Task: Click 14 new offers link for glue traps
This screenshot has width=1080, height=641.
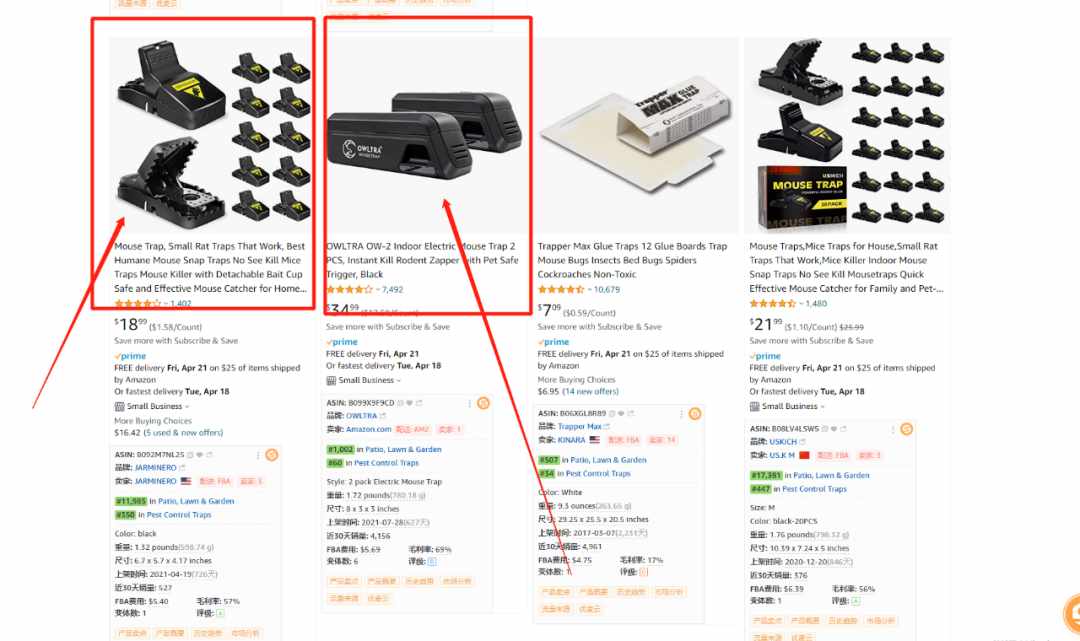Action: click(x=590, y=391)
